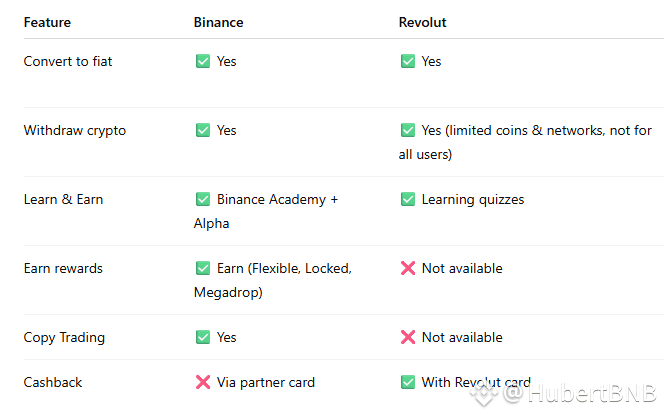665x418 pixels.
Task: Click the Cashback row label
Action: tap(53, 383)
